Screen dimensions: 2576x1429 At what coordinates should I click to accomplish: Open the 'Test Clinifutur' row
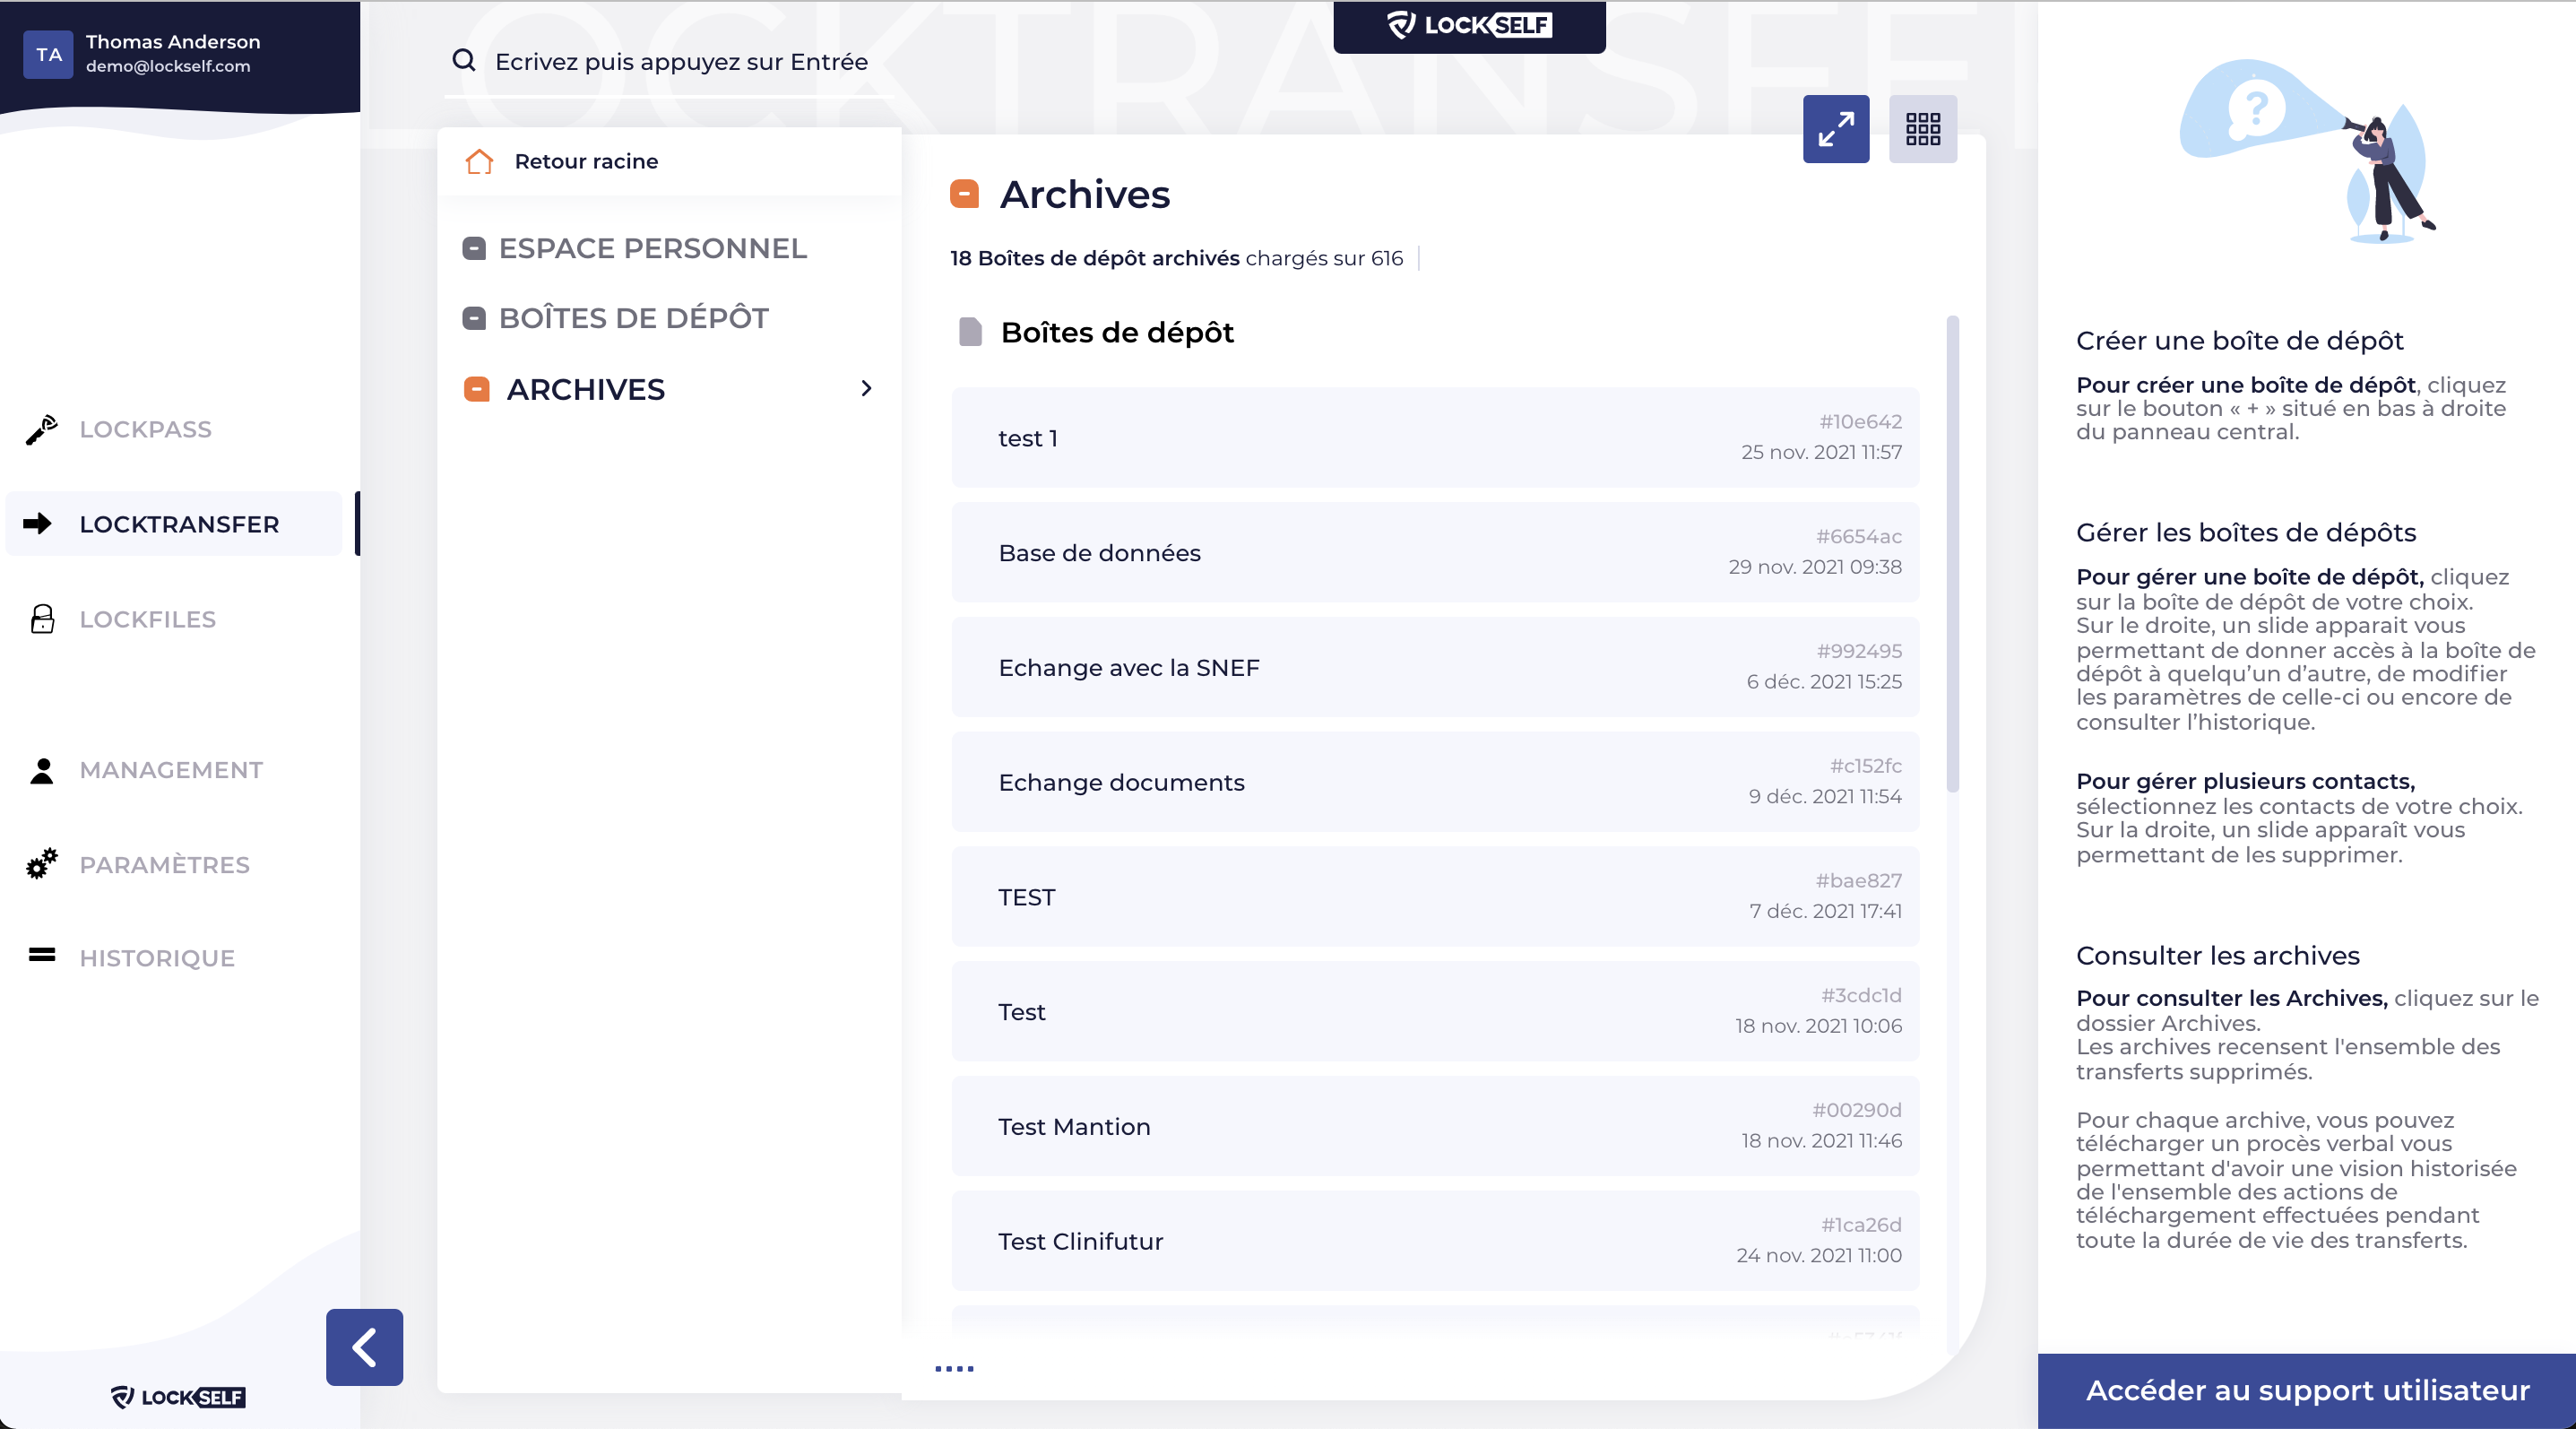tap(1435, 1240)
